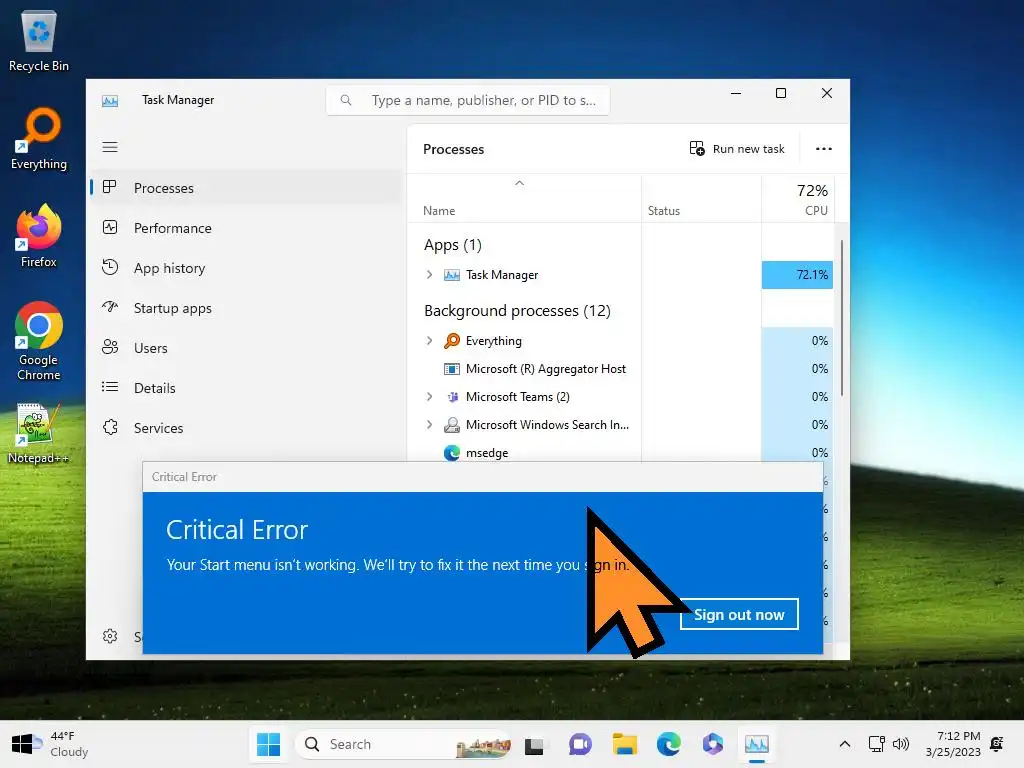This screenshot has width=1024, height=768.
Task: Launch the Everything desktop shortcut
Action: [39, 139]
